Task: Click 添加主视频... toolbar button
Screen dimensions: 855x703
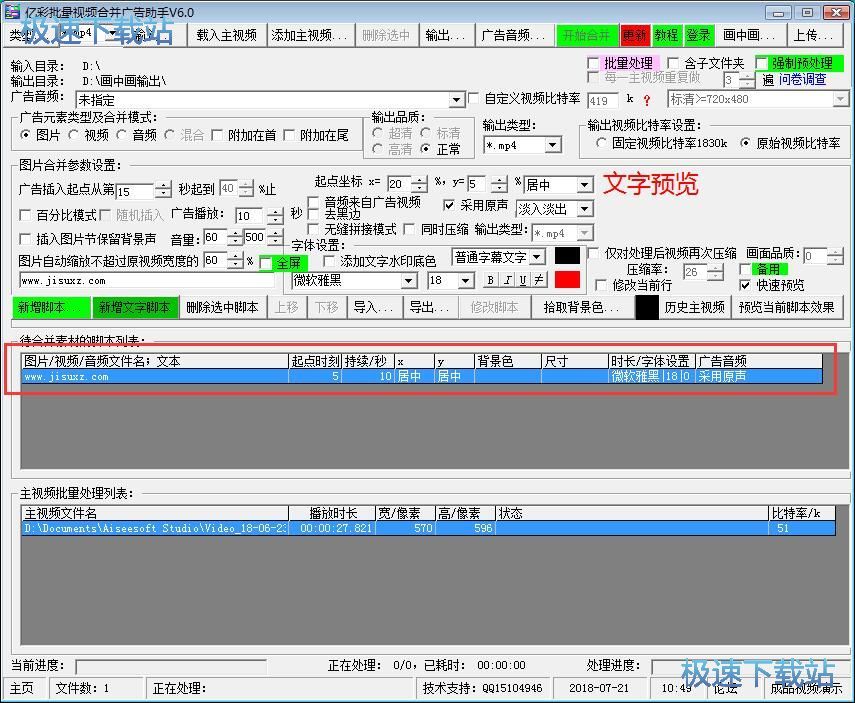Action: click(310, 35)
